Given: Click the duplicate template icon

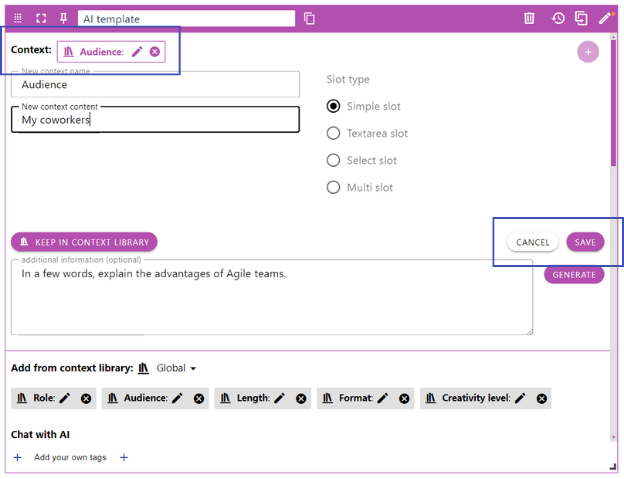Looking at the screenshot, I should click(581, 18).
